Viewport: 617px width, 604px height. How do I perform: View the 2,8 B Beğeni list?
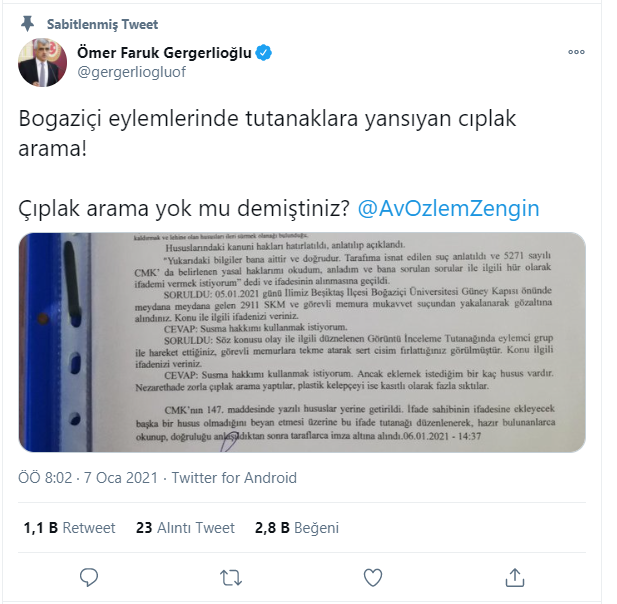pyautogui.click(x=297, y=528)
